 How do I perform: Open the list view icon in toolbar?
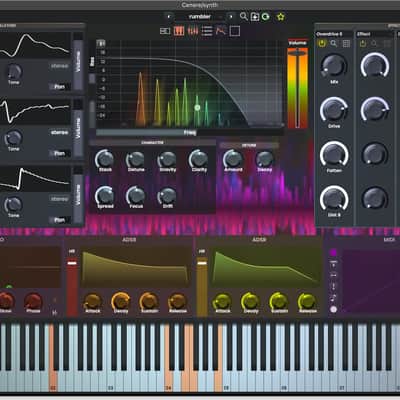(207, 31)
